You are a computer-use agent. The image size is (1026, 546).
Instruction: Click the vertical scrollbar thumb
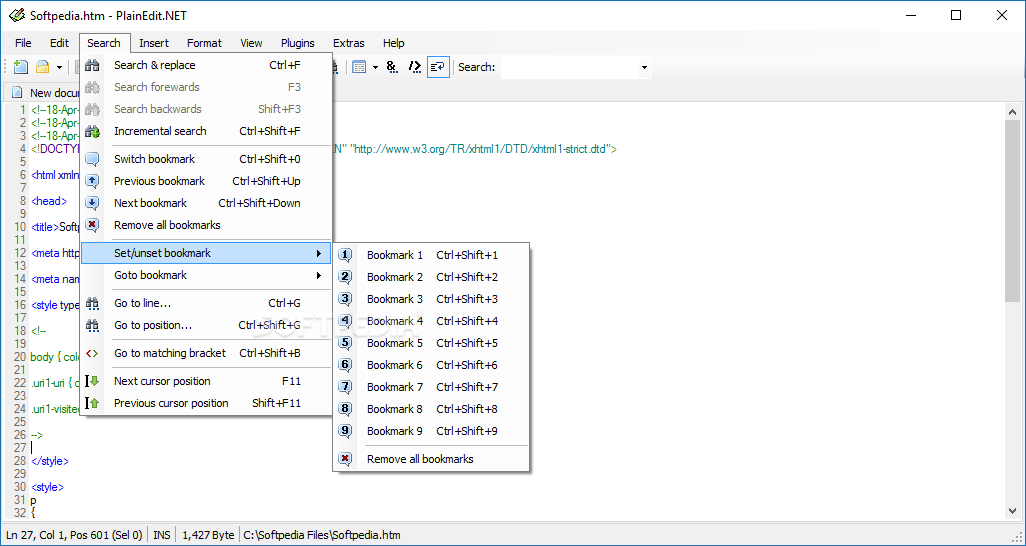tap(1012, 211)
